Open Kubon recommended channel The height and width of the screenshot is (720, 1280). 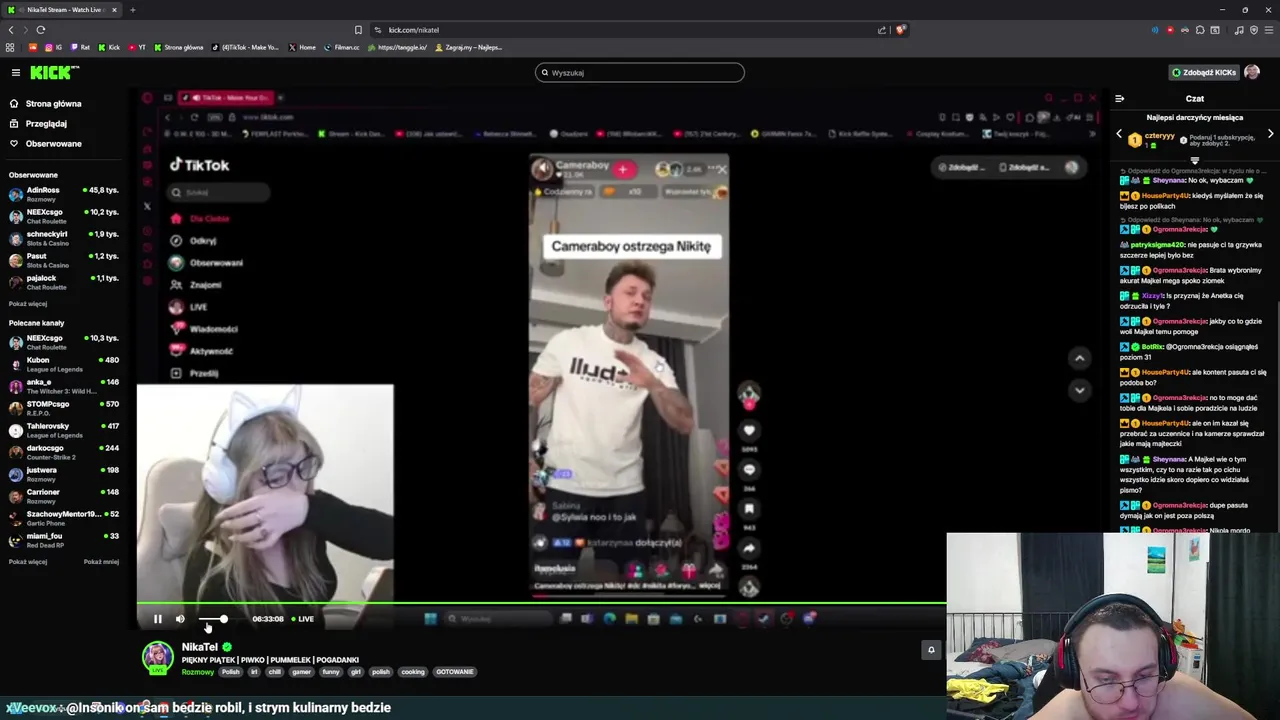tap(65, 363)
